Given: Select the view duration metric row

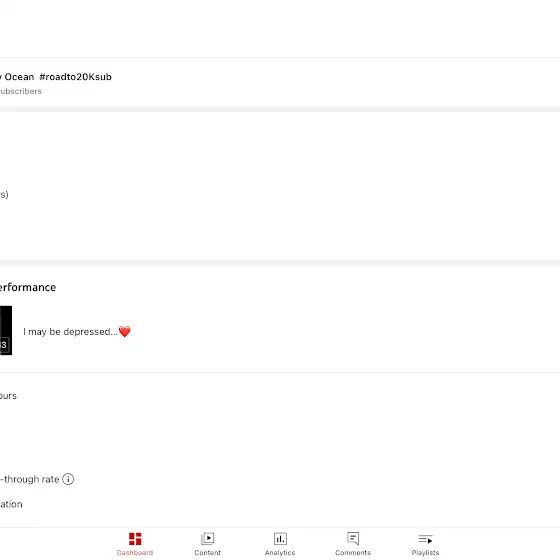Looking at the screenshot, I should [x=280, y=504].
